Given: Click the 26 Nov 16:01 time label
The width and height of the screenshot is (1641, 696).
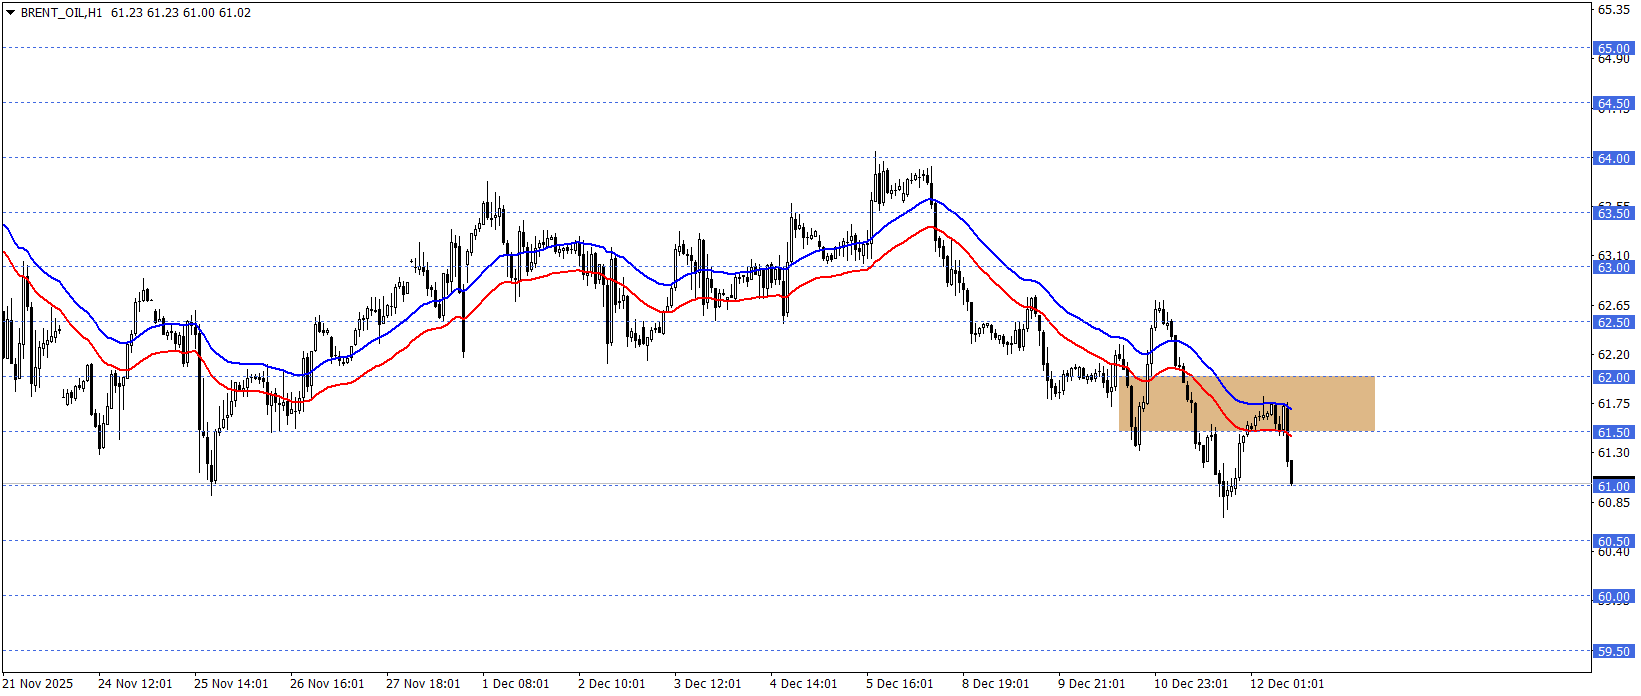Looking at the screenshot, I should point(327,684).
